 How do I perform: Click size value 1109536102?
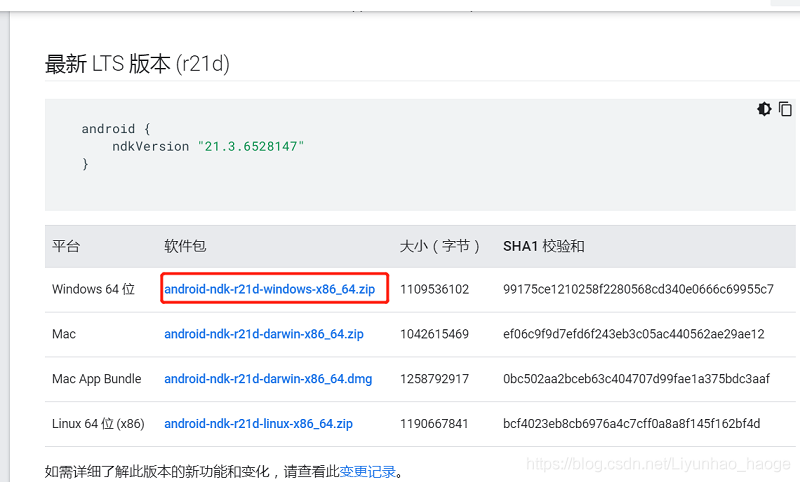click(x=434, y=289)
